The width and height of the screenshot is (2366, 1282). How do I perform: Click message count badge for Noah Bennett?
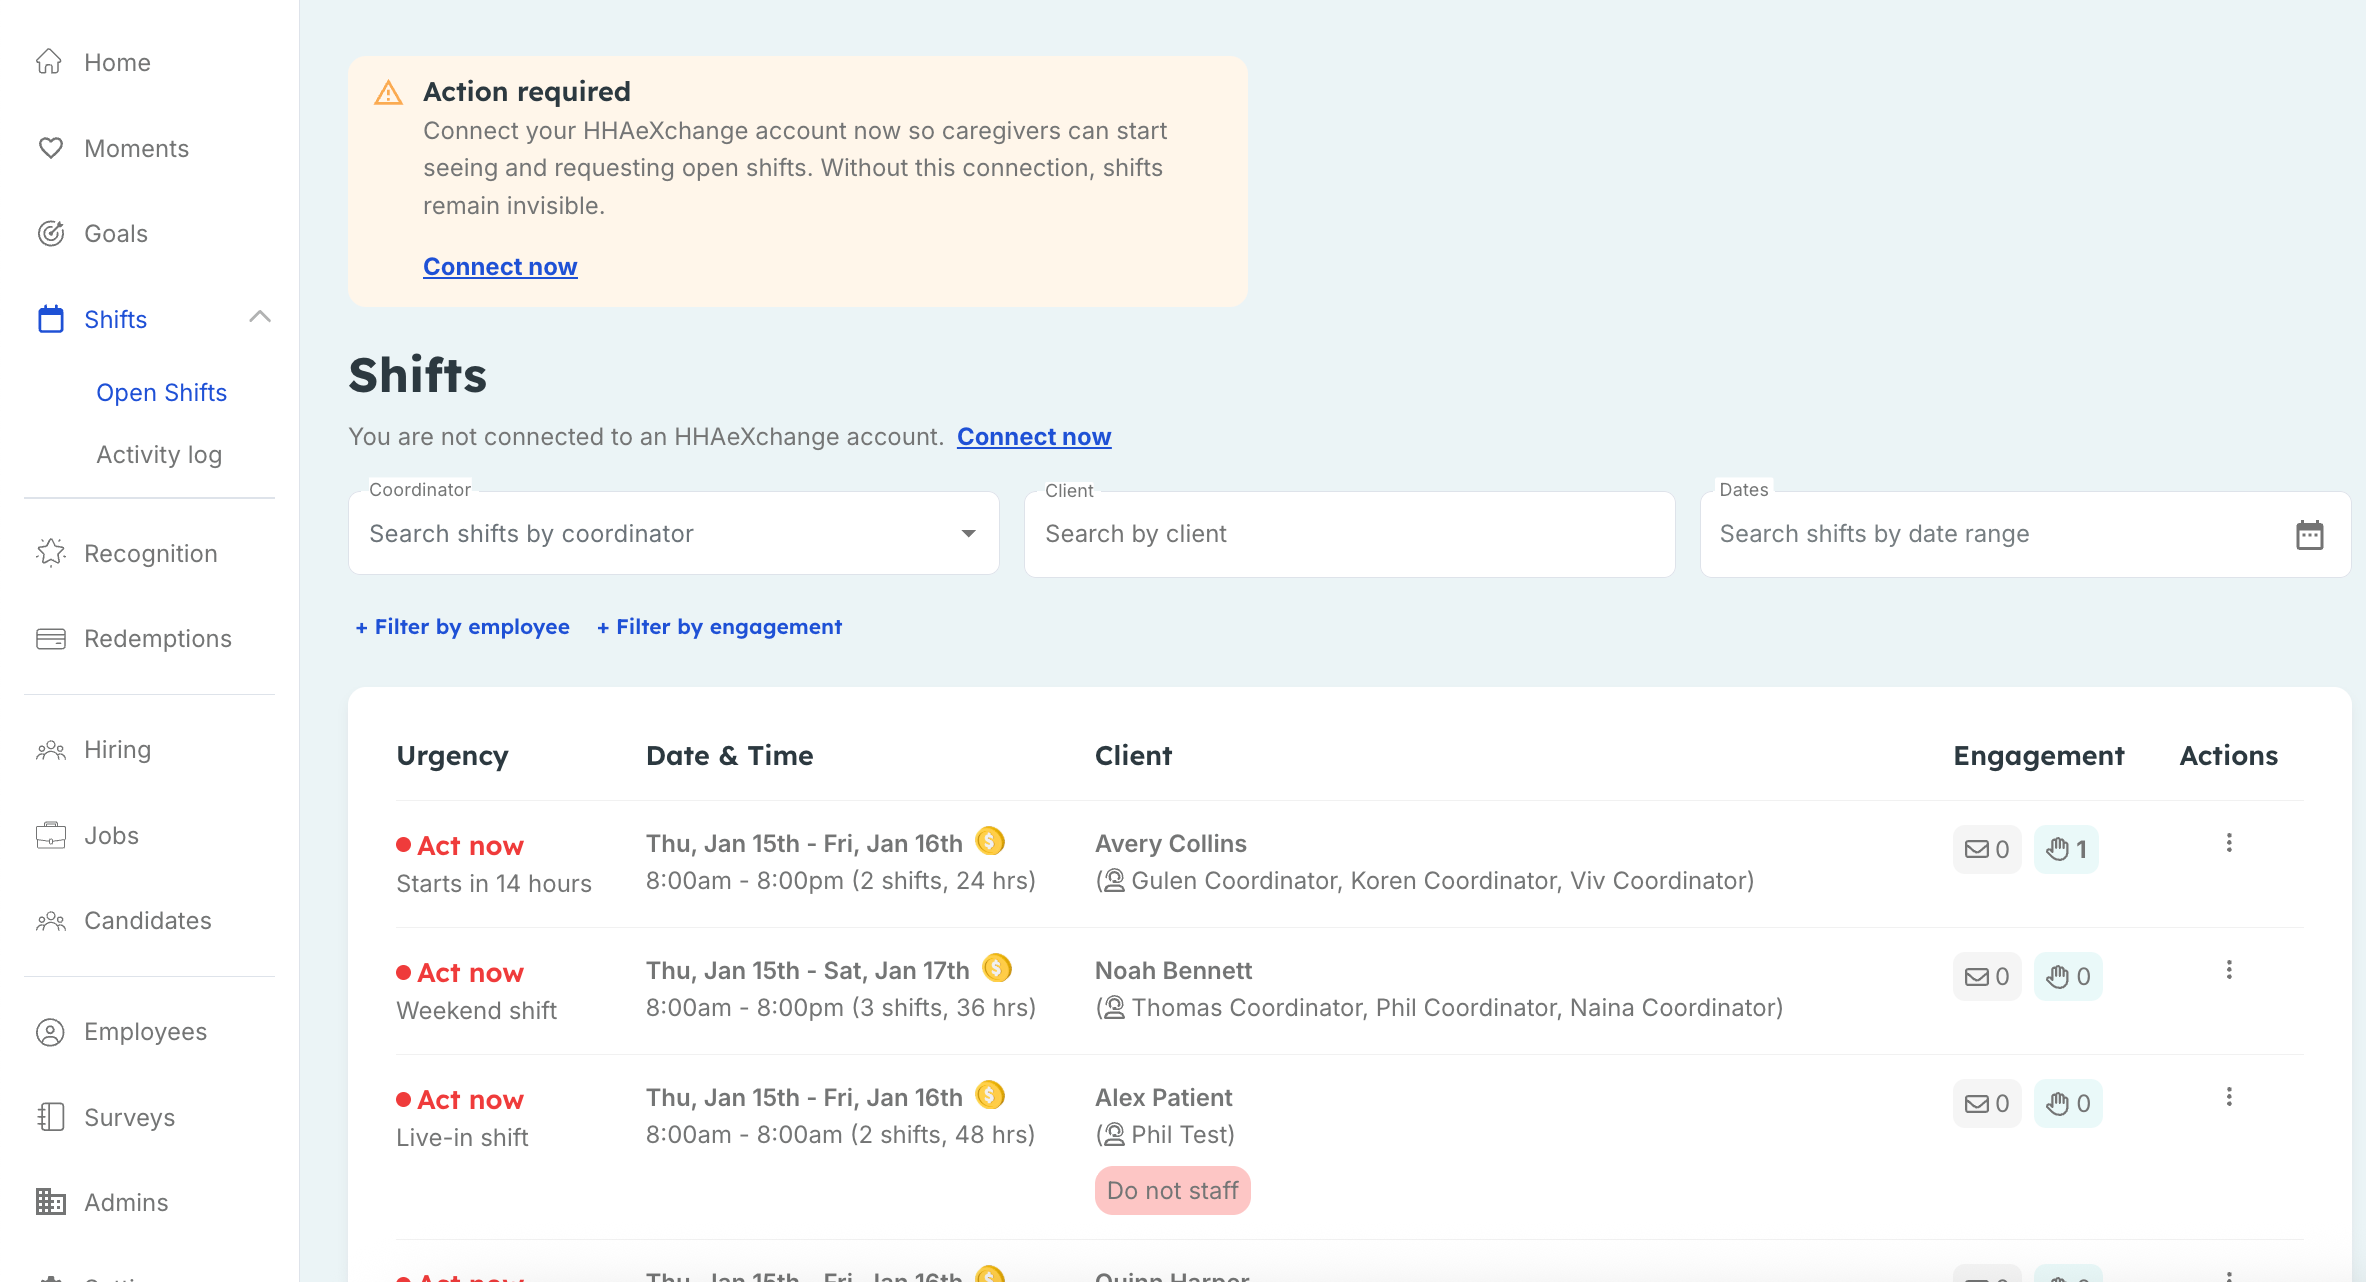click(1987, 976)
